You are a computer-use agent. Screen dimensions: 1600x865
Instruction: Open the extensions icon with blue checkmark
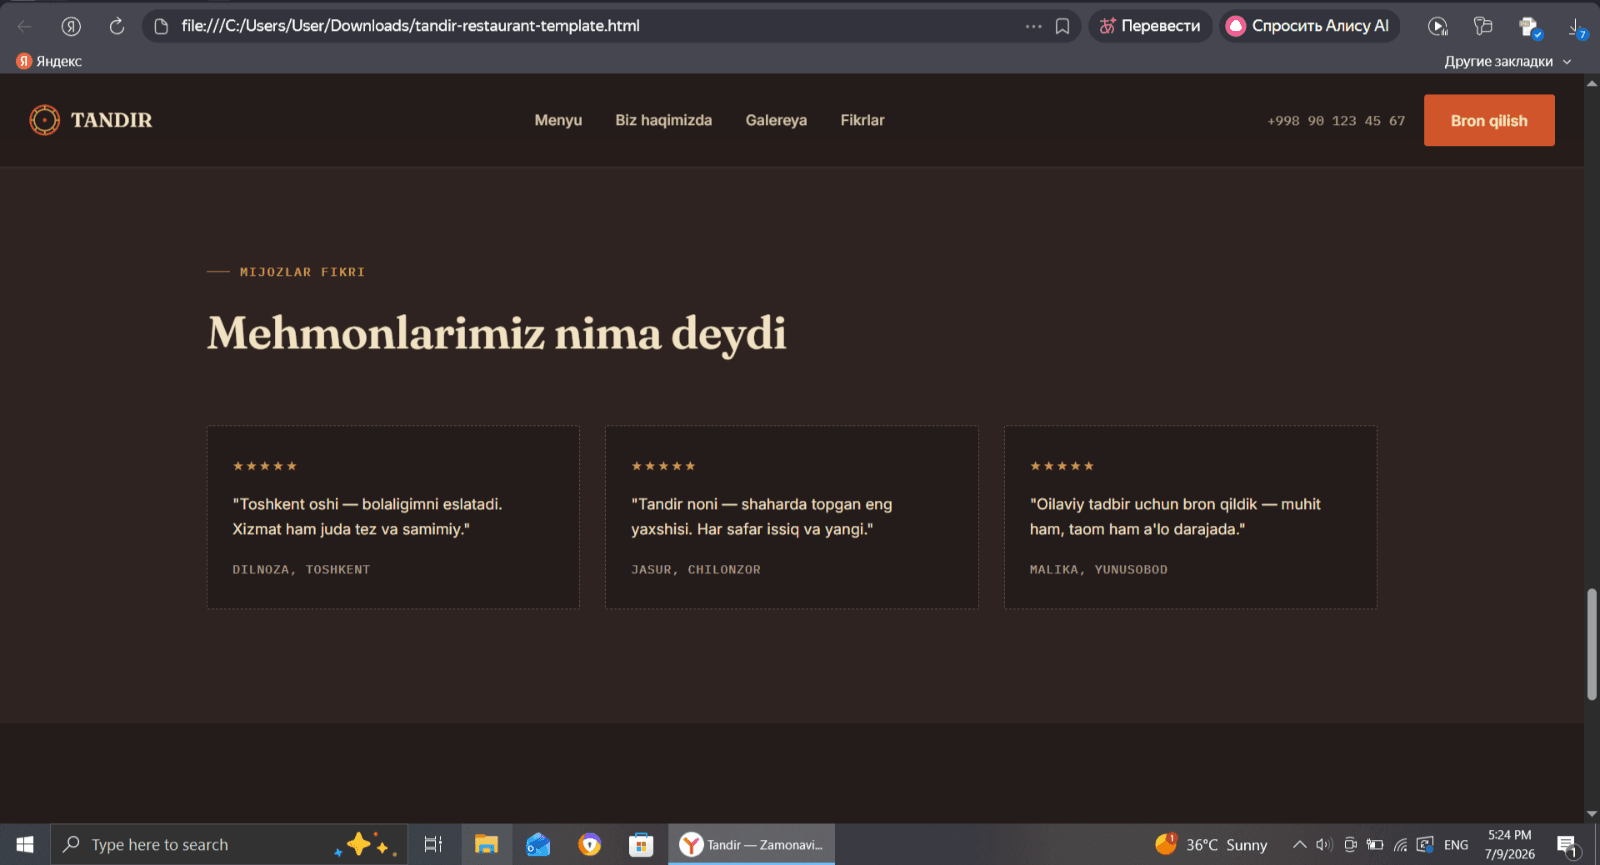point(1529,27)
